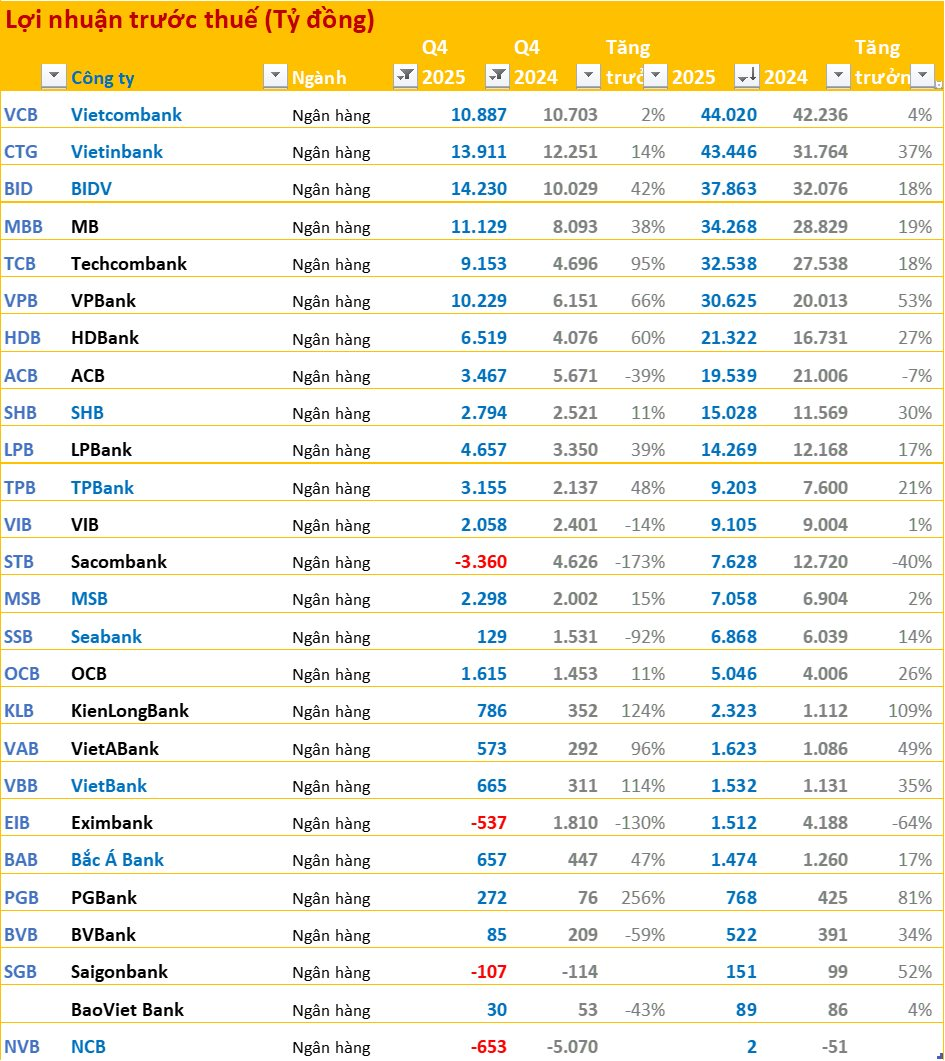Open the last Tăng trưởng column filter
945x1061 pixels.
point(923,77)
